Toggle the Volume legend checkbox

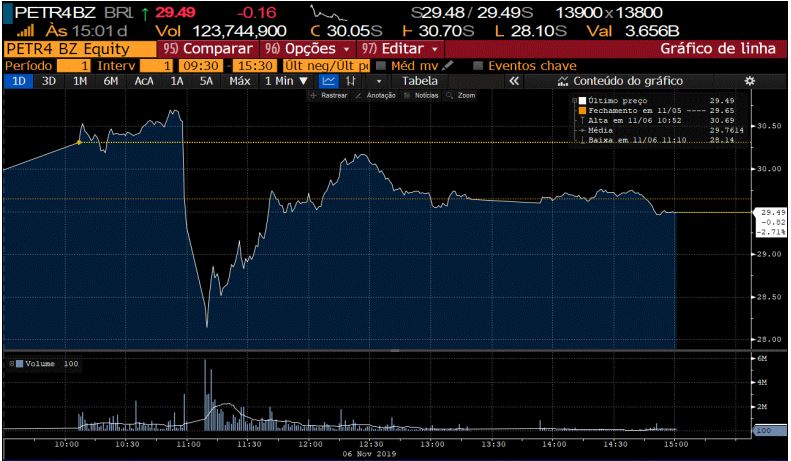pos(19,364)
